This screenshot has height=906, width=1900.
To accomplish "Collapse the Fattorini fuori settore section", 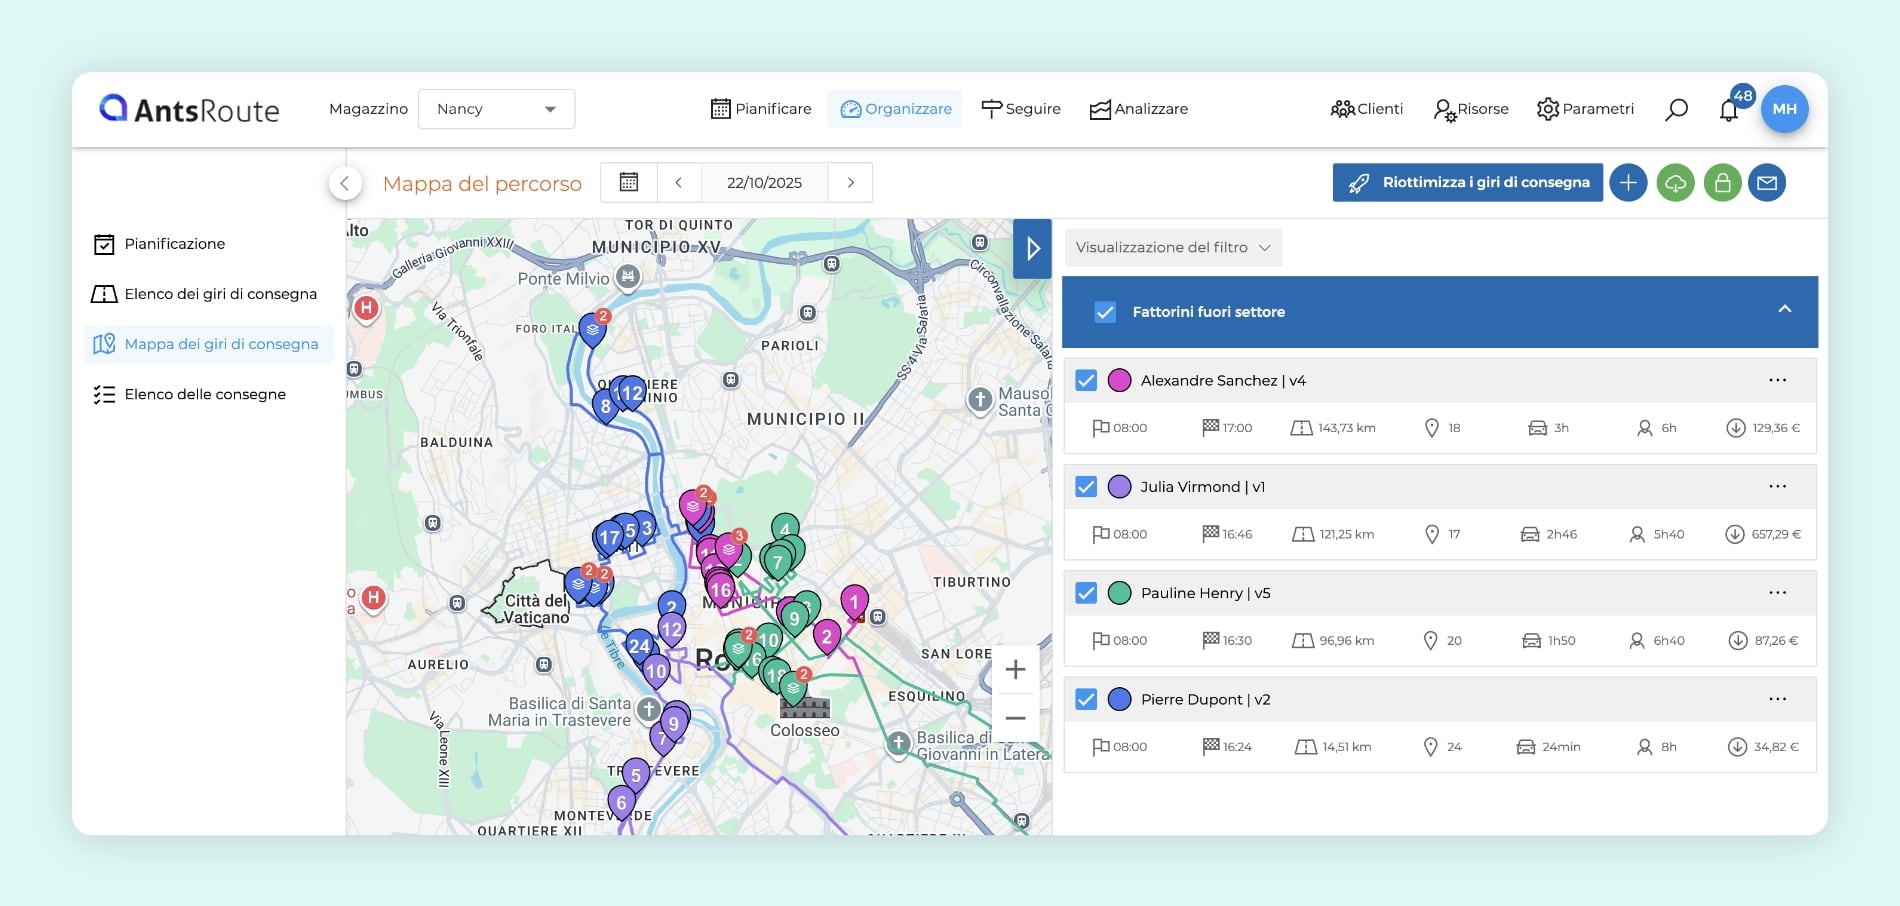I will coord(1784,310).
